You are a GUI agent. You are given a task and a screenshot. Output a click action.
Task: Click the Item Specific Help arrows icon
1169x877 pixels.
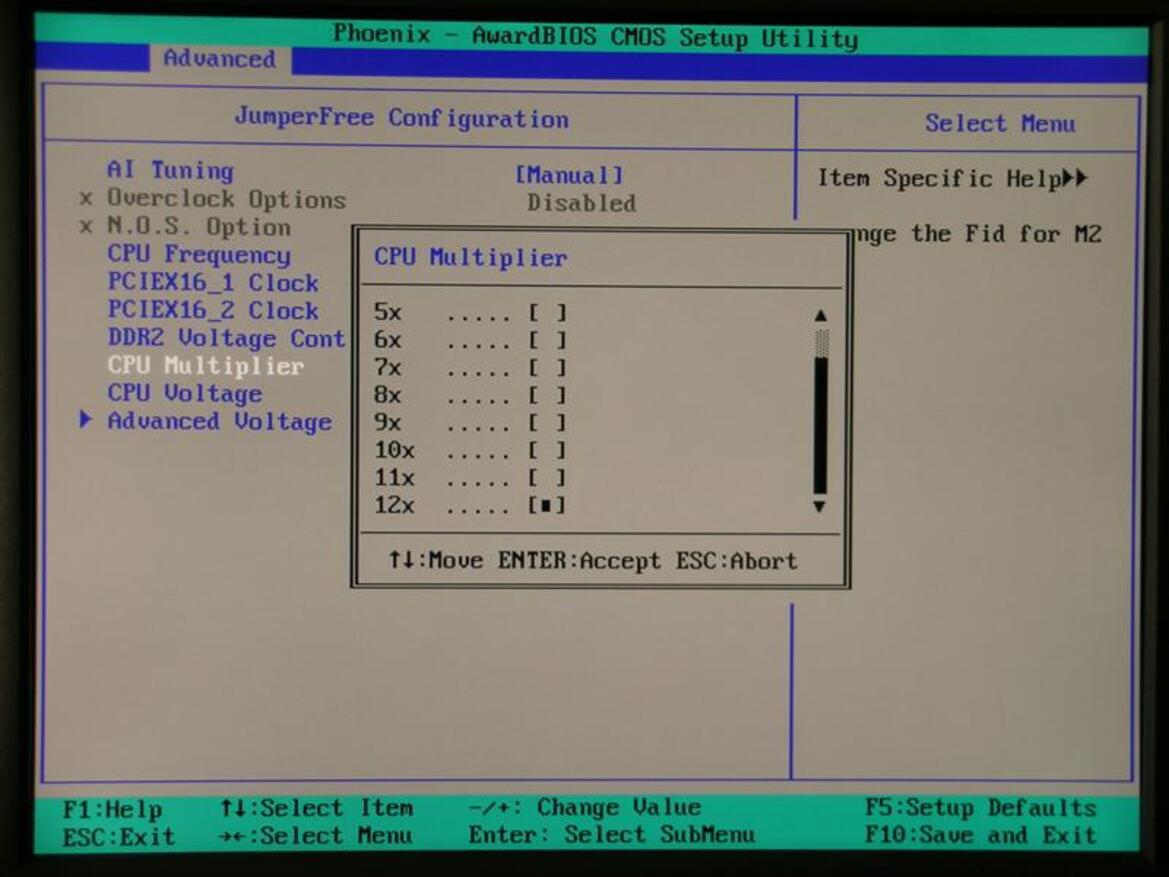point(1075,178)
